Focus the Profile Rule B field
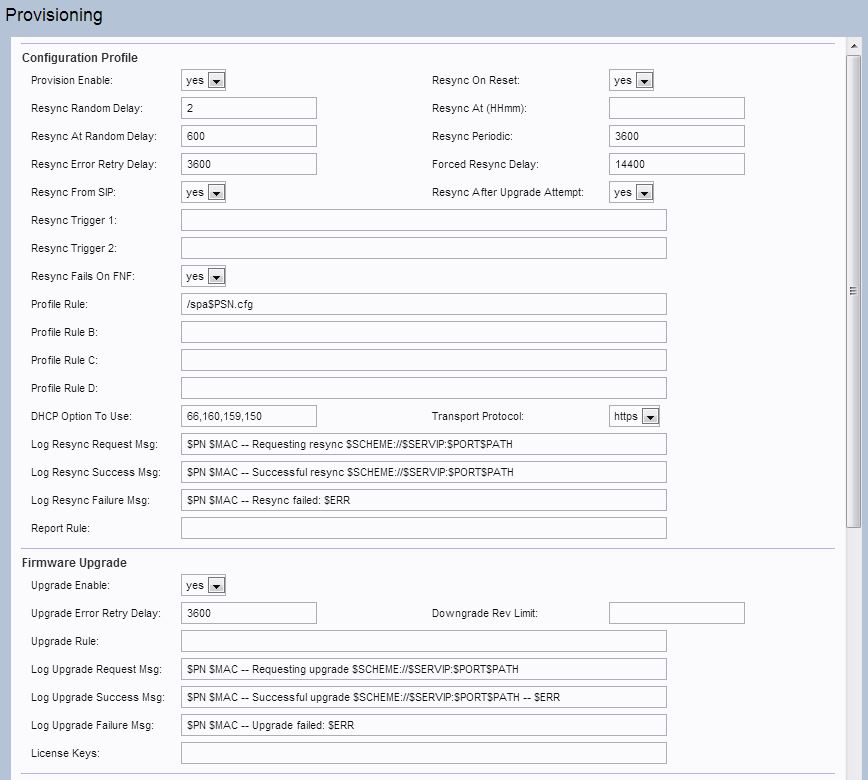The height and width of the screenshot is (780, 868). click(423, 332)
